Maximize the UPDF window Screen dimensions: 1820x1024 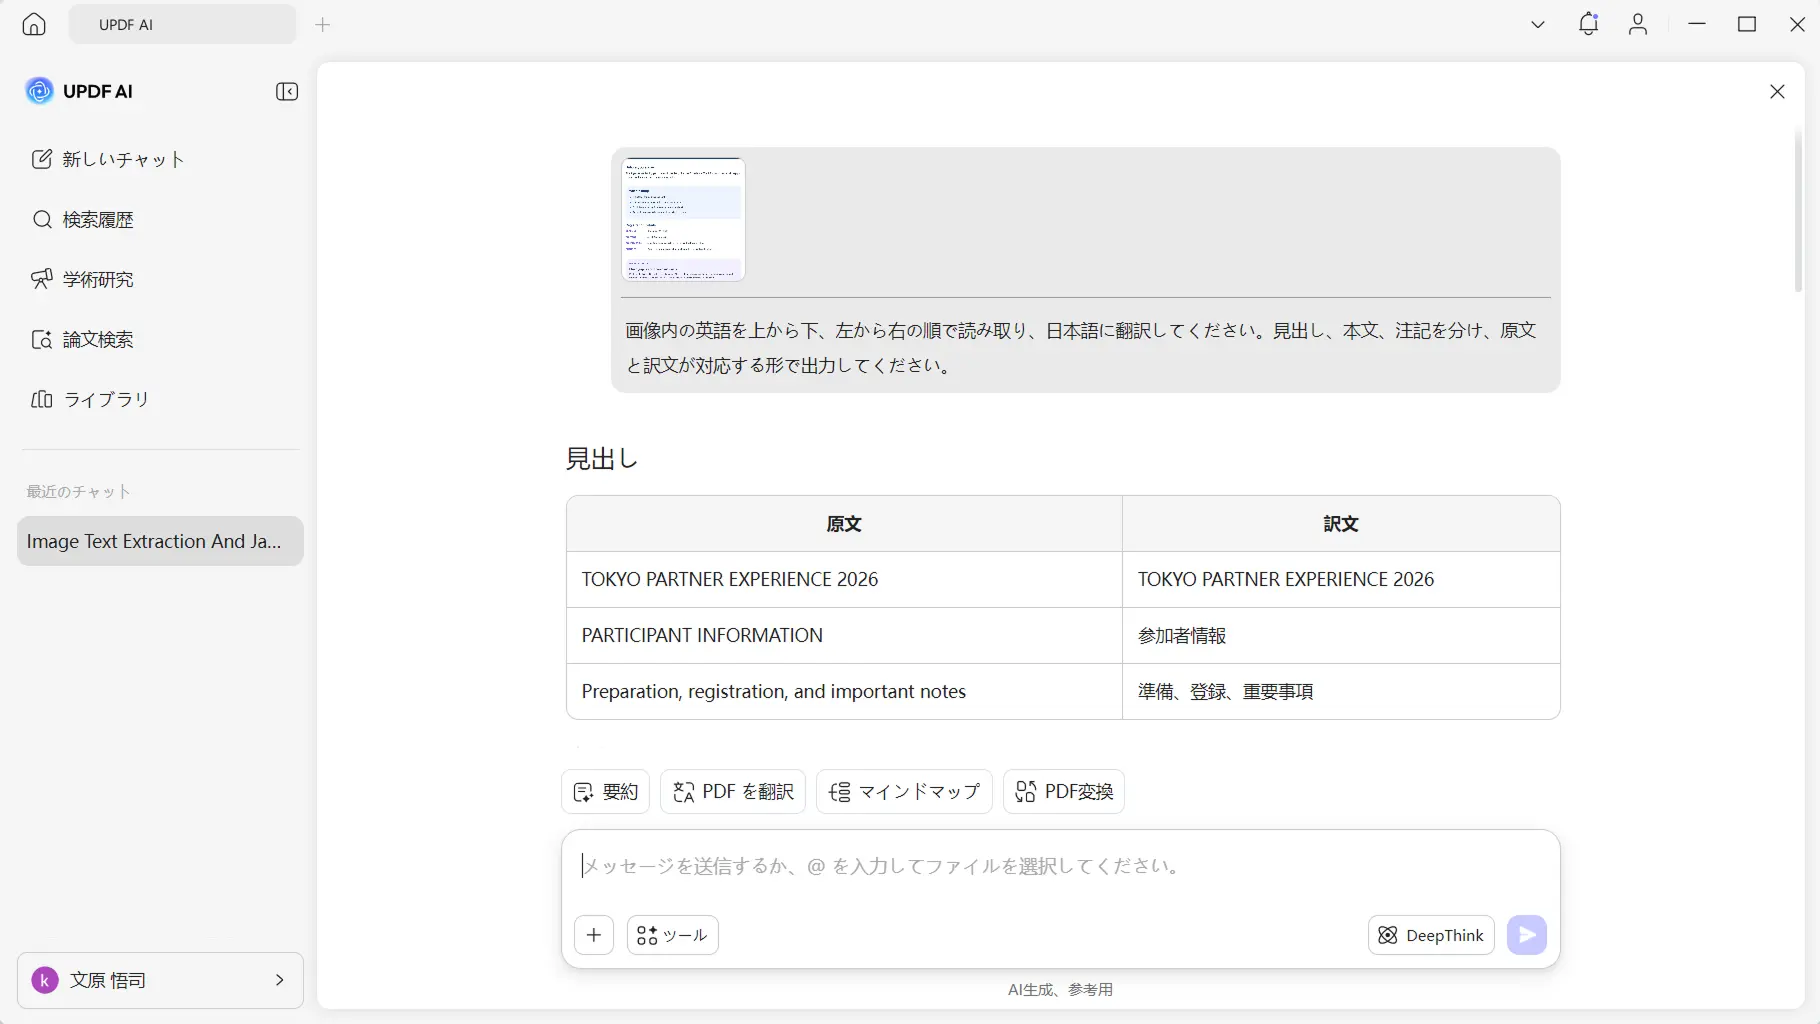1747,24
